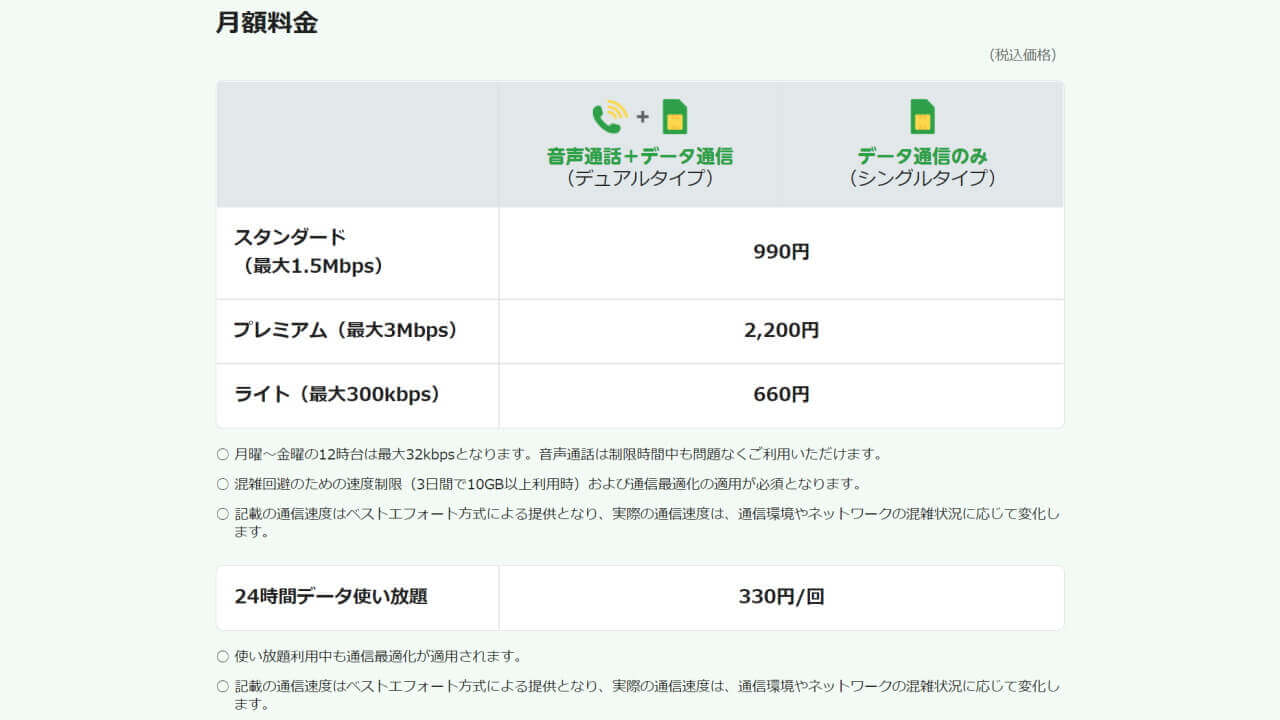The width and height of the screenshot is (1280, 720).
Task: Click the 2,200円 price cell
Action: tap(781, 330)
